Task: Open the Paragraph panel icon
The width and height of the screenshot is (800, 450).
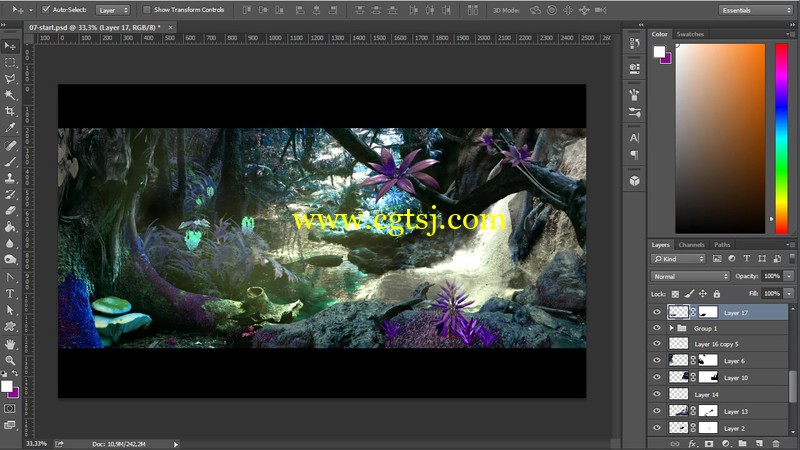Action: pos(634,155)
